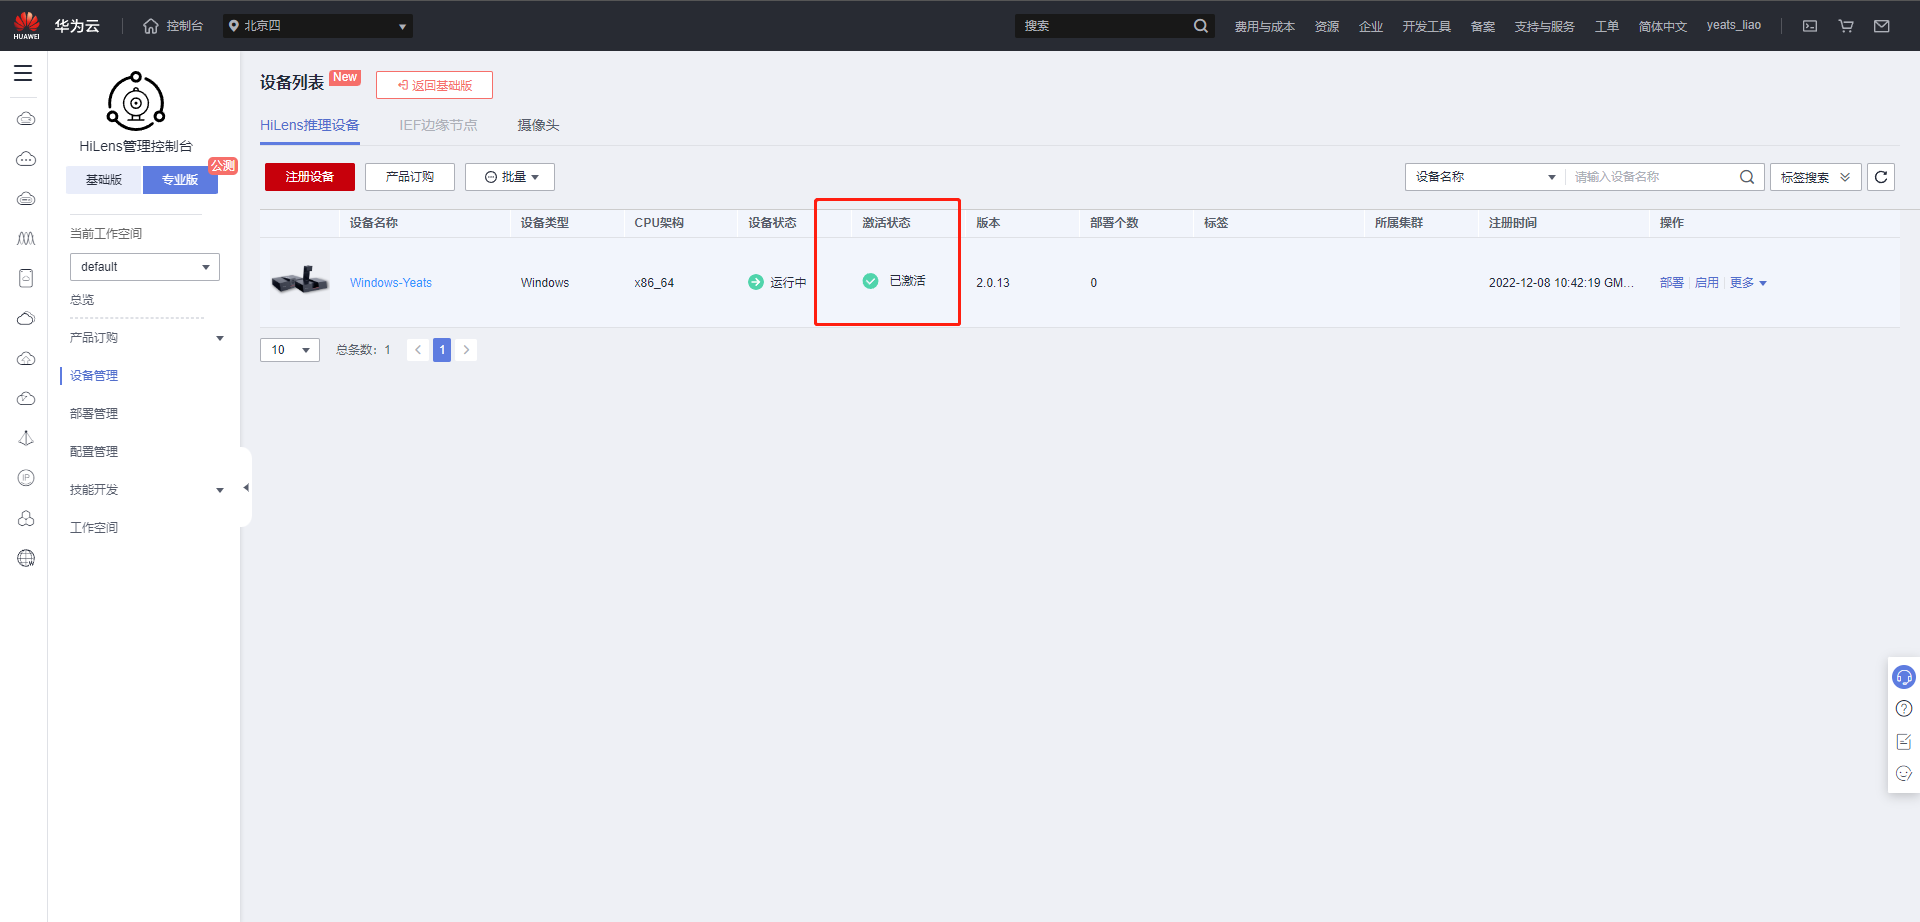Open 总览 in the sidebar
Screen dimensions: 1920x922
point(82,300)
